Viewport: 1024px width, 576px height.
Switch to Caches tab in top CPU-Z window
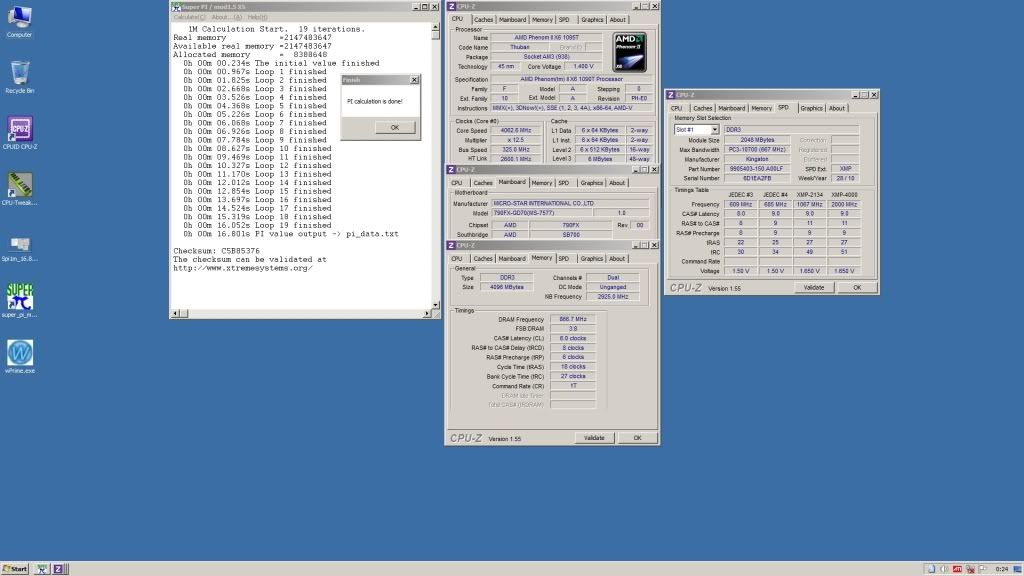(483, 19)
